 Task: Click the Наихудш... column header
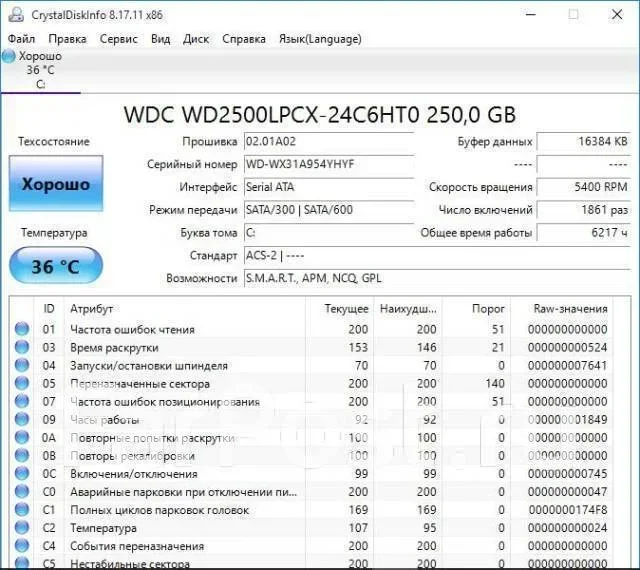(x=408, y=309)
